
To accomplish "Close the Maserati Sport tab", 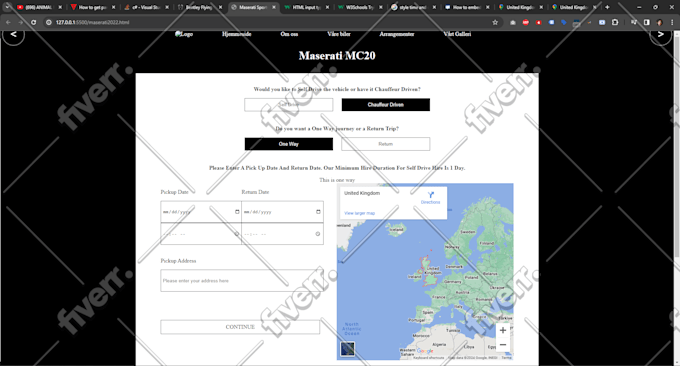I will pos(274,7).
